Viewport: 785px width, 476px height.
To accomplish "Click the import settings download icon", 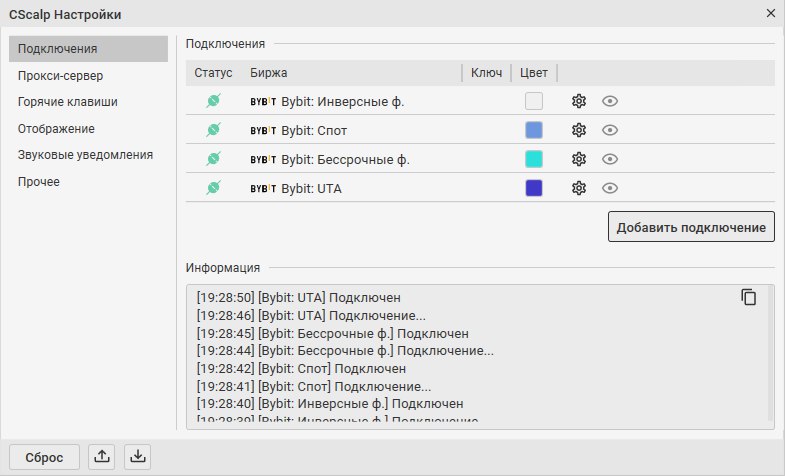I will click(x=138, y=456).
